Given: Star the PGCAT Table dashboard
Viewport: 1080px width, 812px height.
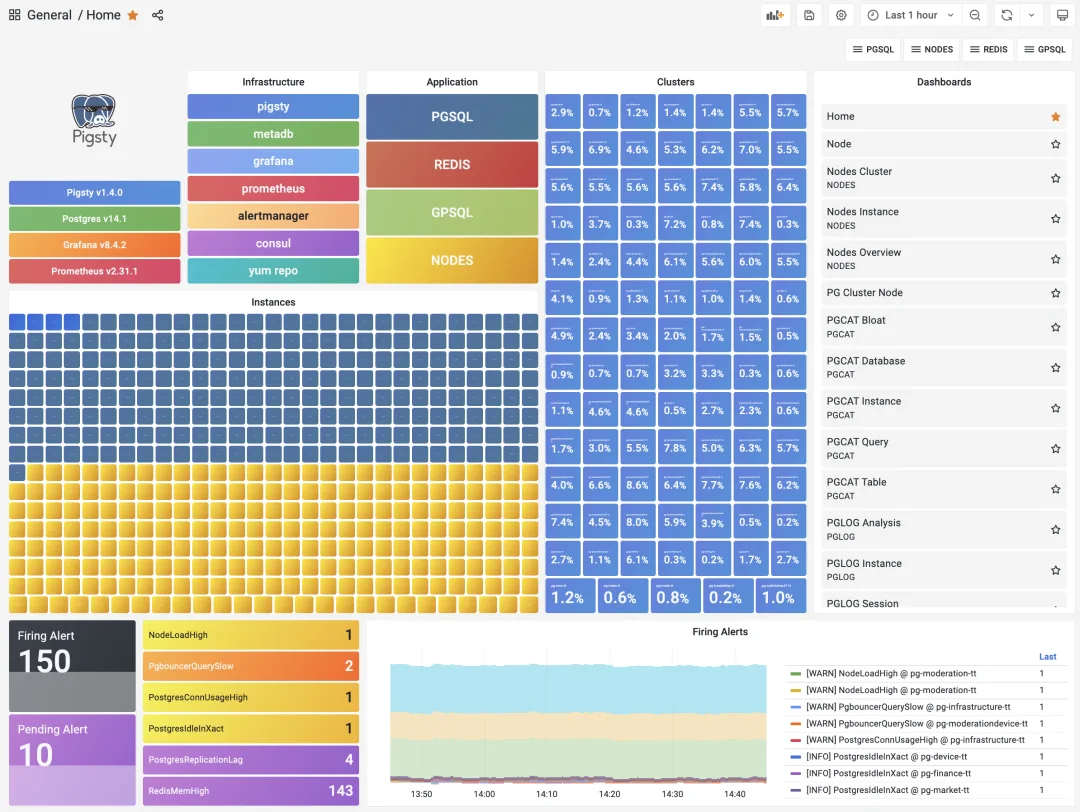Looking at the screenshot, I should tap(1055, 490).
